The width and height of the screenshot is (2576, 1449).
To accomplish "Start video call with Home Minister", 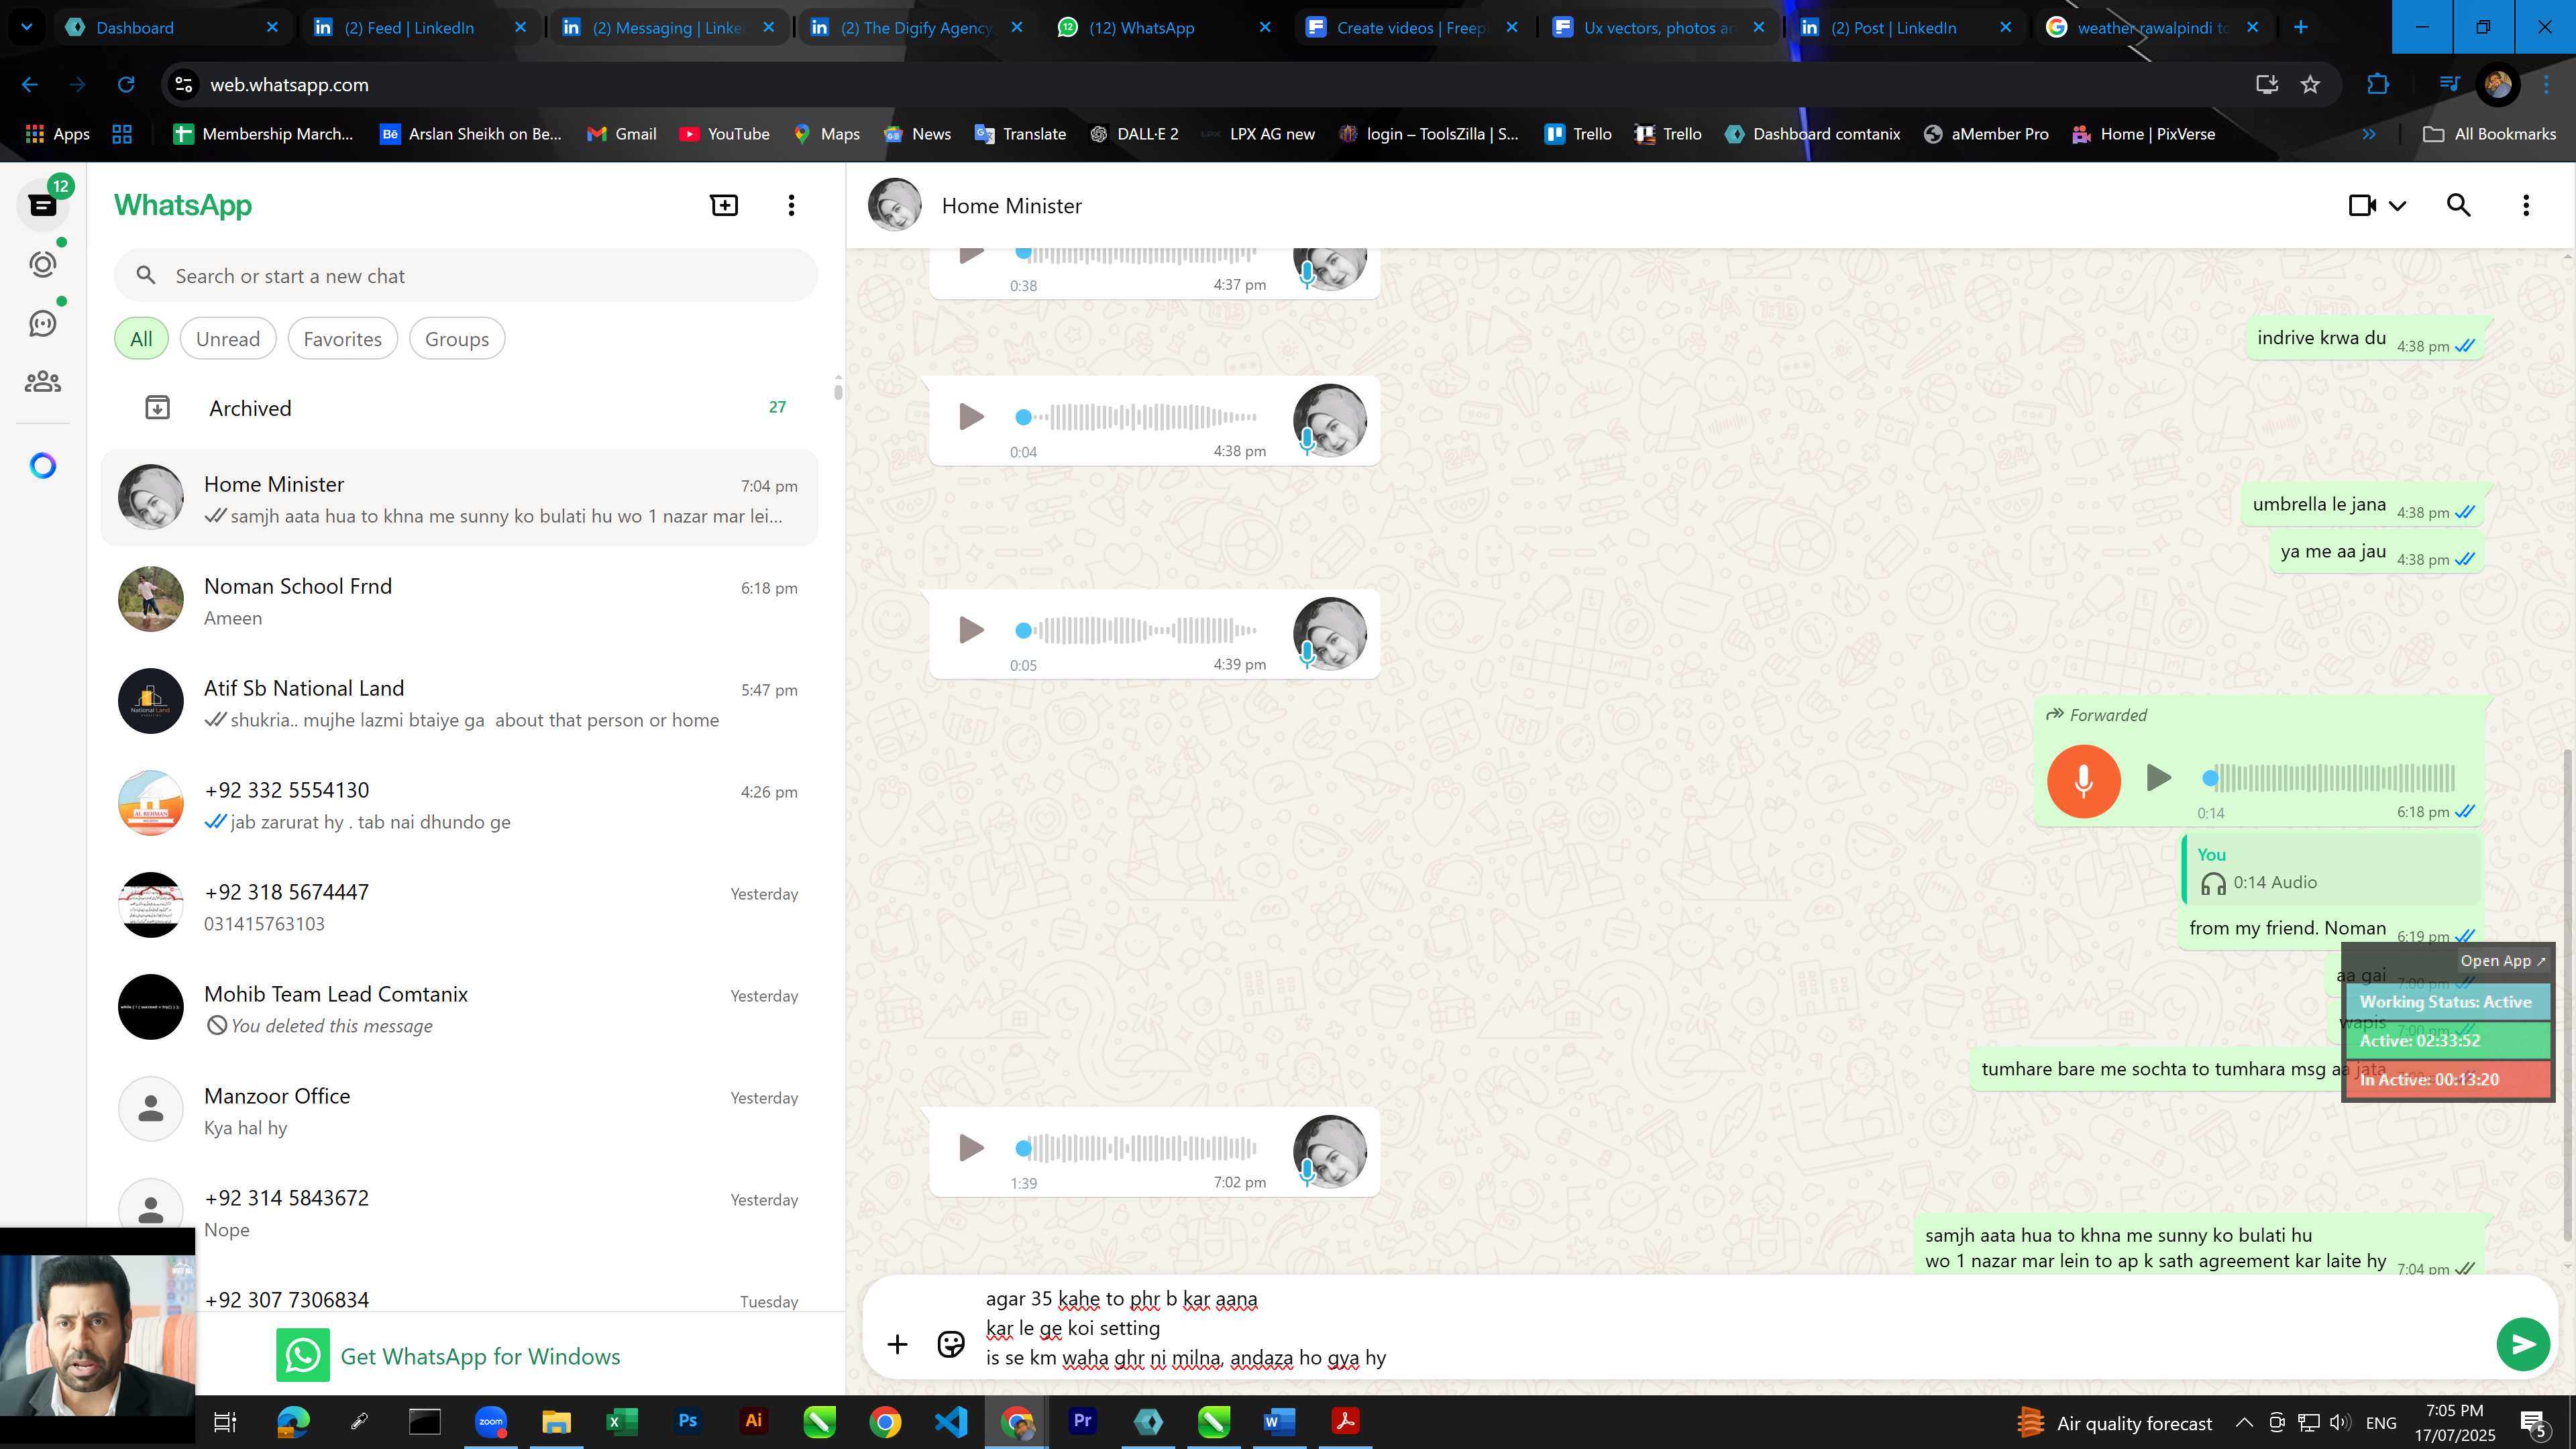I will [2362, 205].
